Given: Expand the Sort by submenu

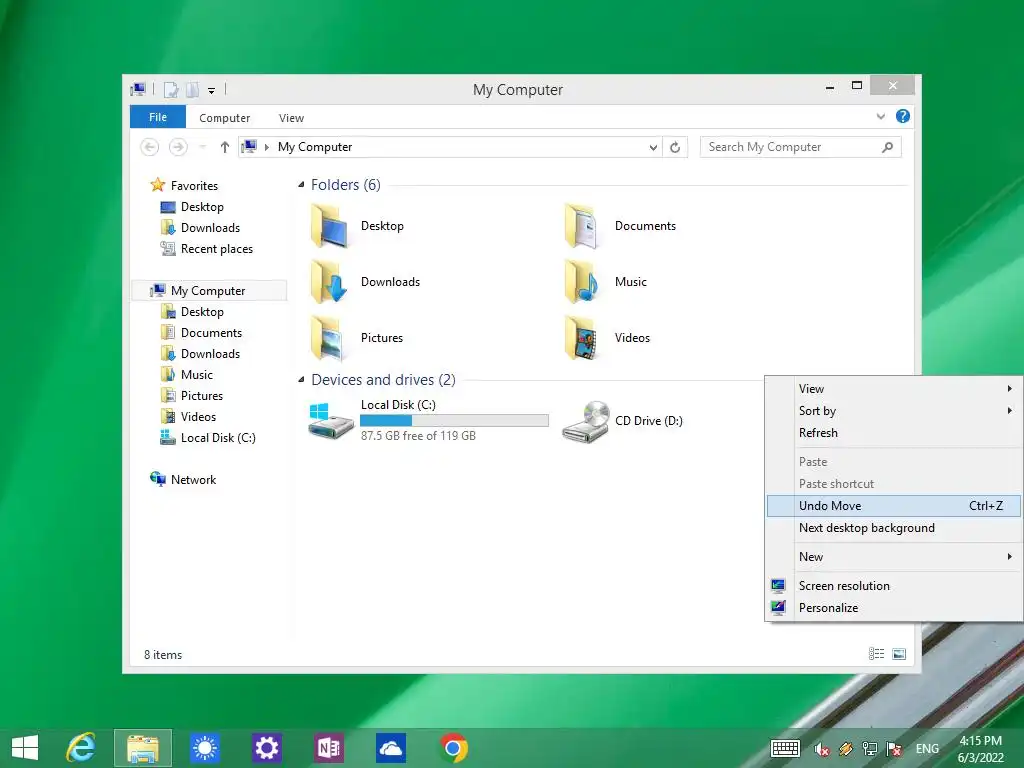Looking at the screenshot, I should click(1010, 411).
